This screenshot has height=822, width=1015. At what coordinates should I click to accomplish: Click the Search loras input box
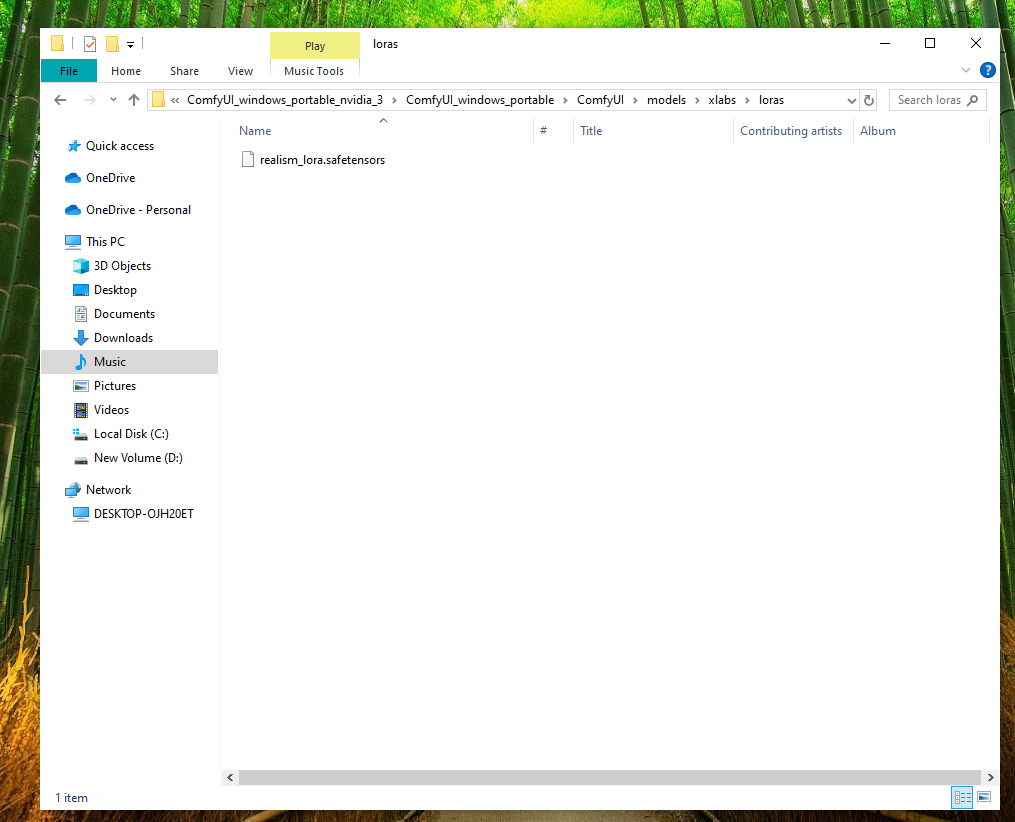[930, 100]
